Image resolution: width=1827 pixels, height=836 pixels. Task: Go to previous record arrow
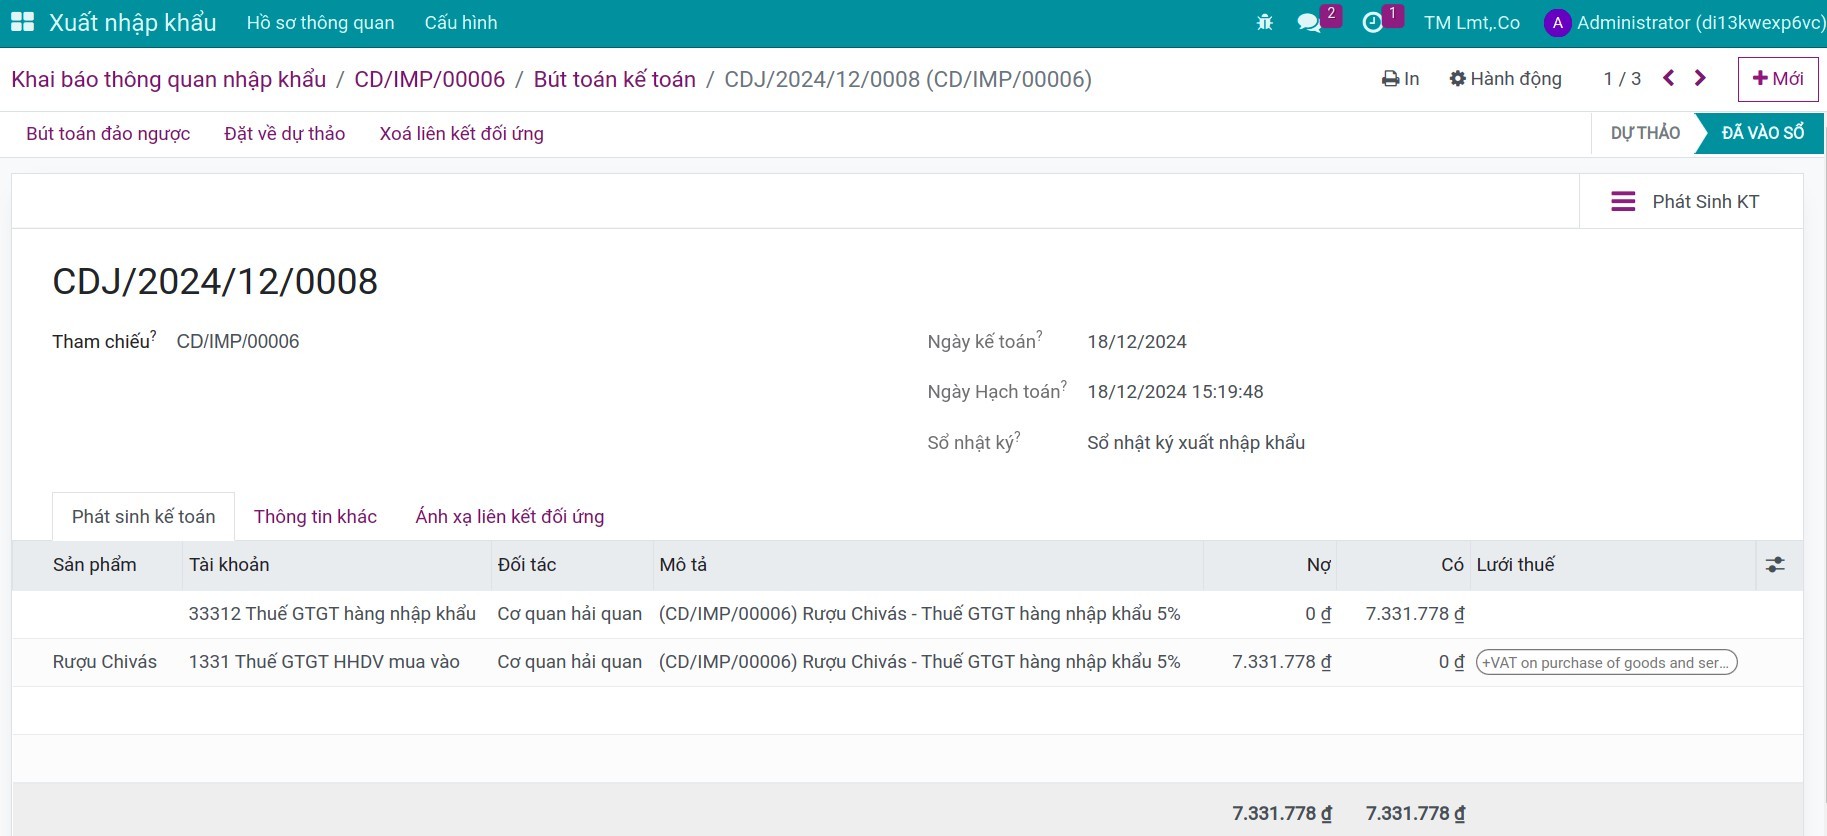pyautogui.click(x=1668, y=78)
